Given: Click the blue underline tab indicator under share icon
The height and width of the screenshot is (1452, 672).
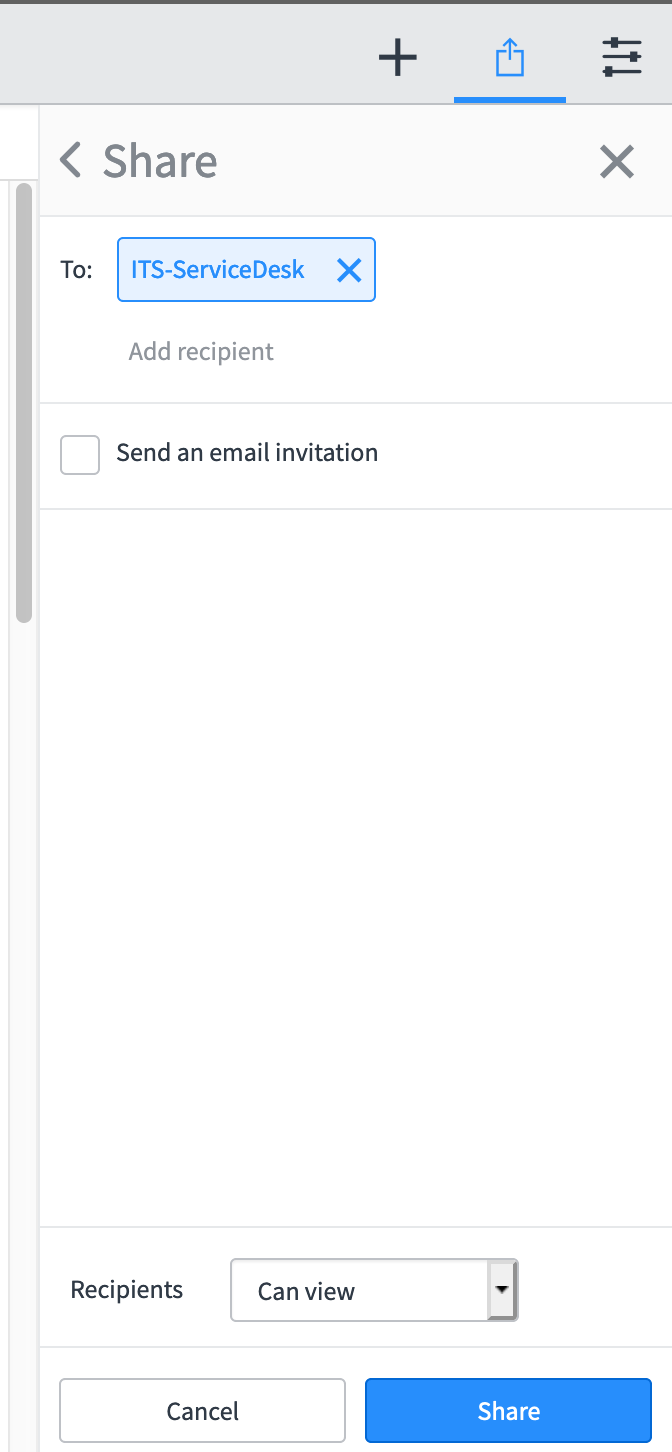Looking at the screenshot, I should click(x=510, y=100).
